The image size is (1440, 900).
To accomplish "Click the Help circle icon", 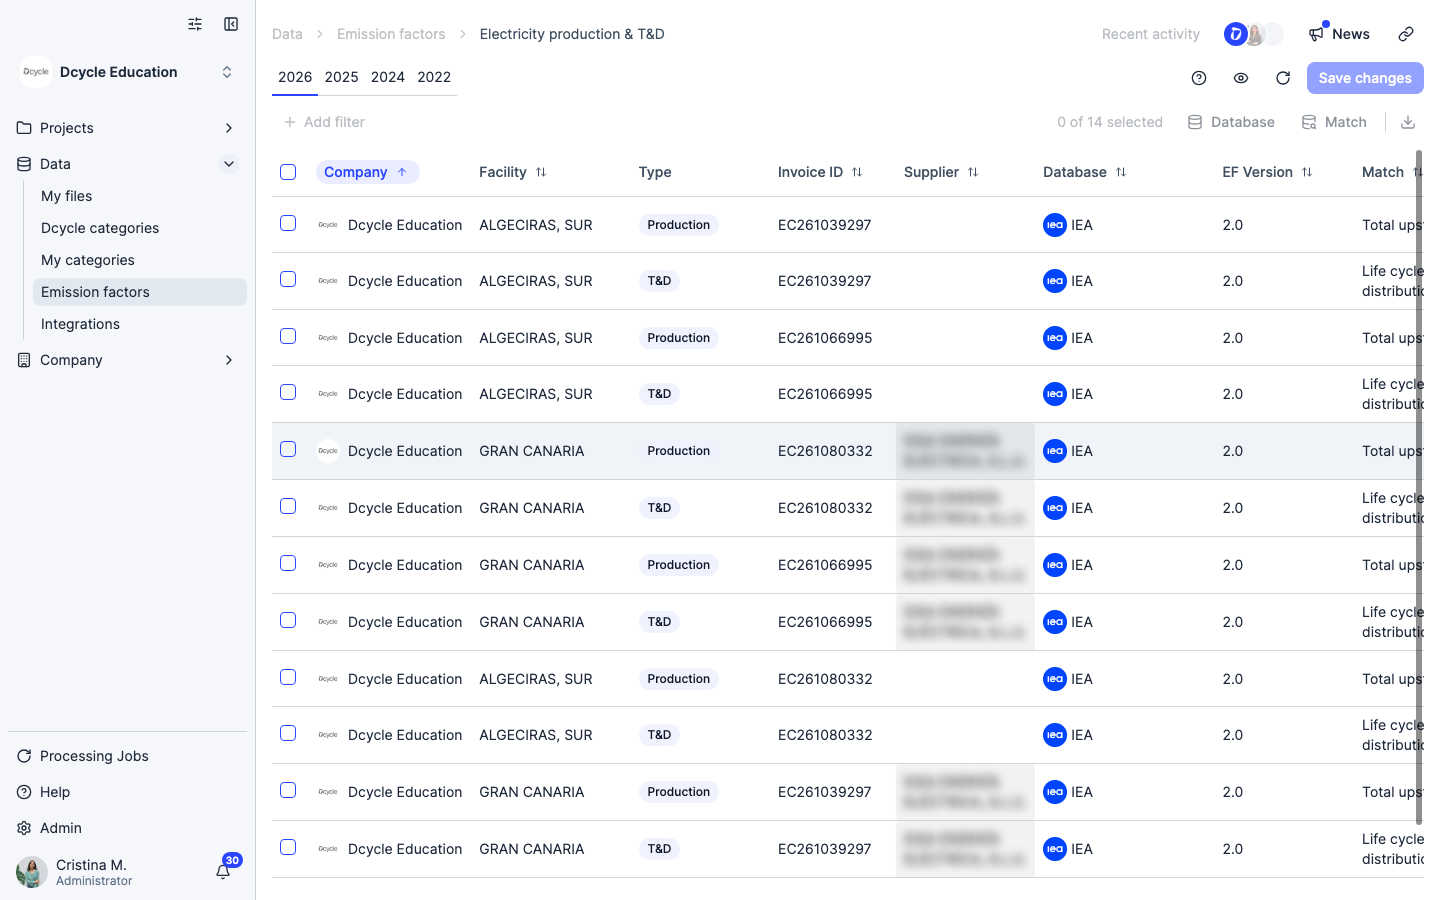I will 24,792.
